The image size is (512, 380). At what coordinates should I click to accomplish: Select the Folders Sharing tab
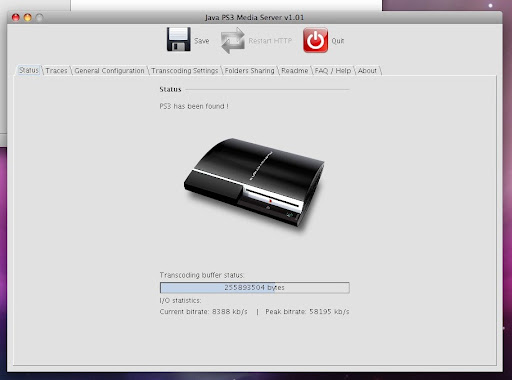[x=249, y=71]
